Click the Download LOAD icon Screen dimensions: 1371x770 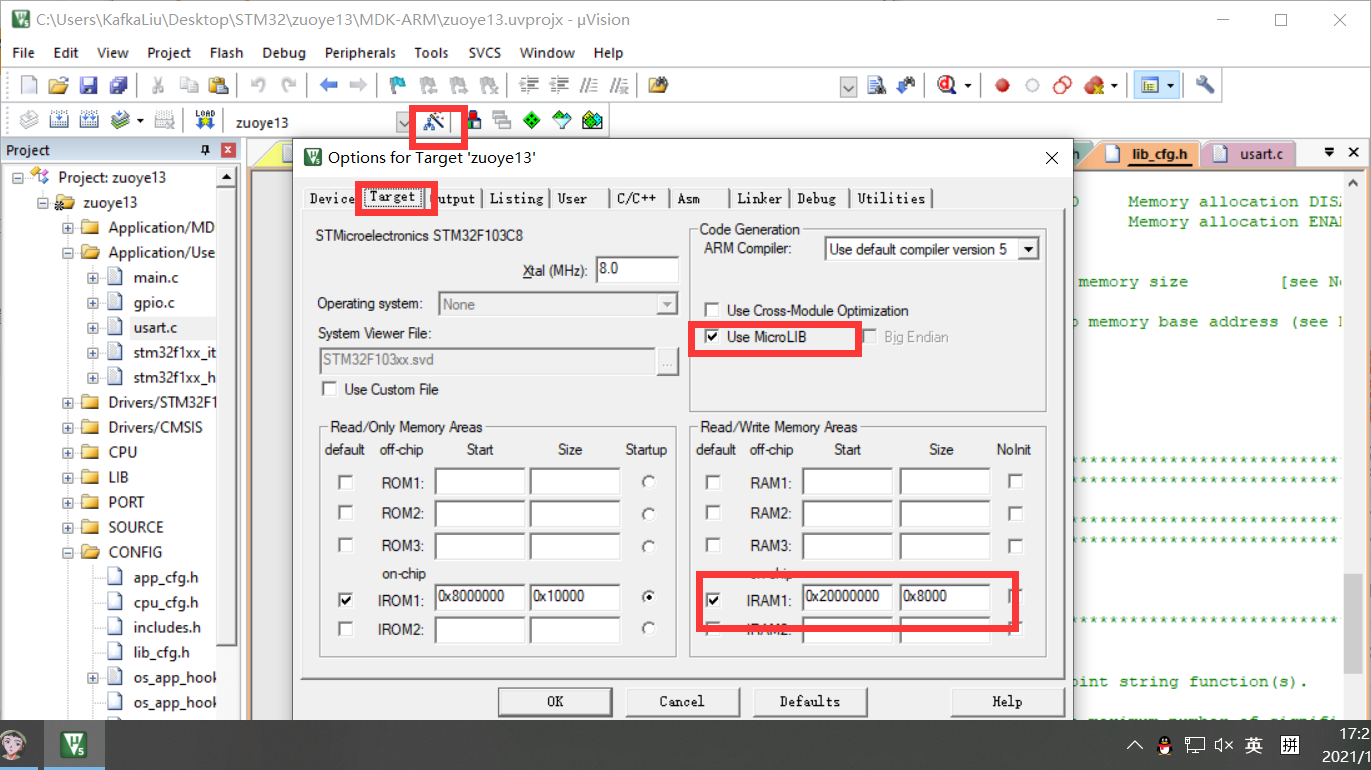click(x=205, y=121)
